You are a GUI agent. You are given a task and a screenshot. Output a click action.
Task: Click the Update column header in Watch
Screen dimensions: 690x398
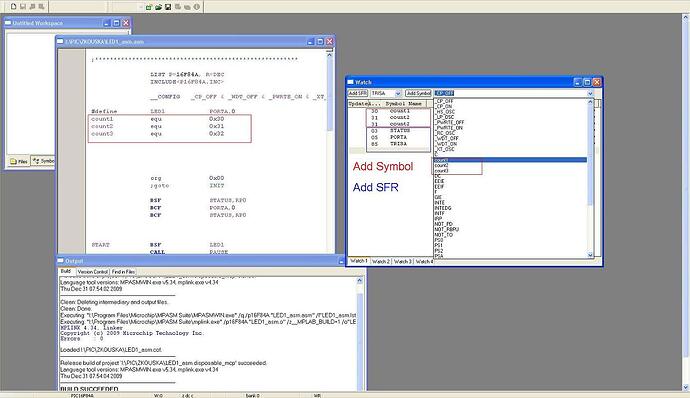pyautogui.click(x=358, y=103)
